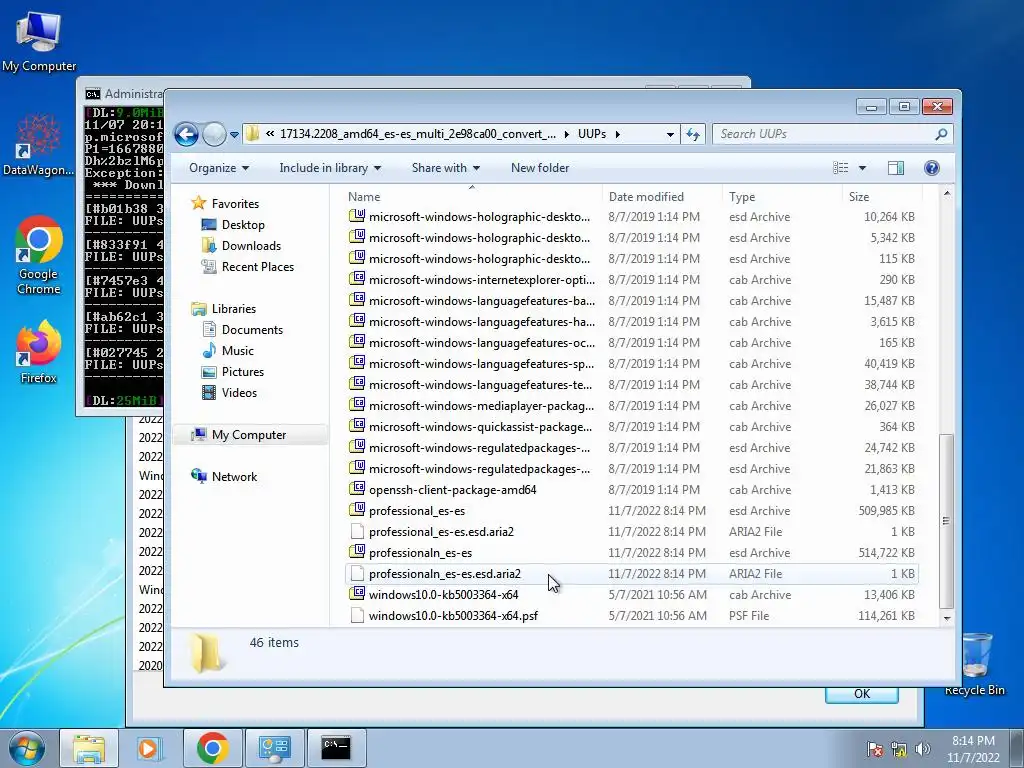The image size is (1024, 768).
Task: Open Recycle Bin on desktop
Action: click(x=974, y=664)
